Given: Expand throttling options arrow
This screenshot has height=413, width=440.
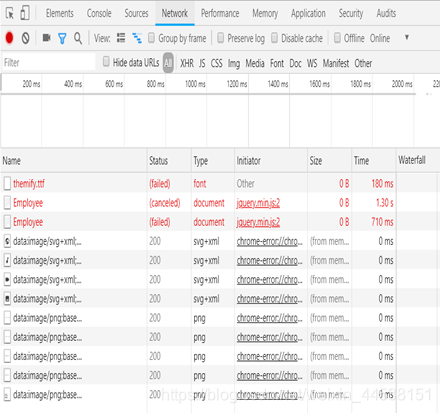Looking at the screenshot, I should pyautogui.click(x=407, y=37).
